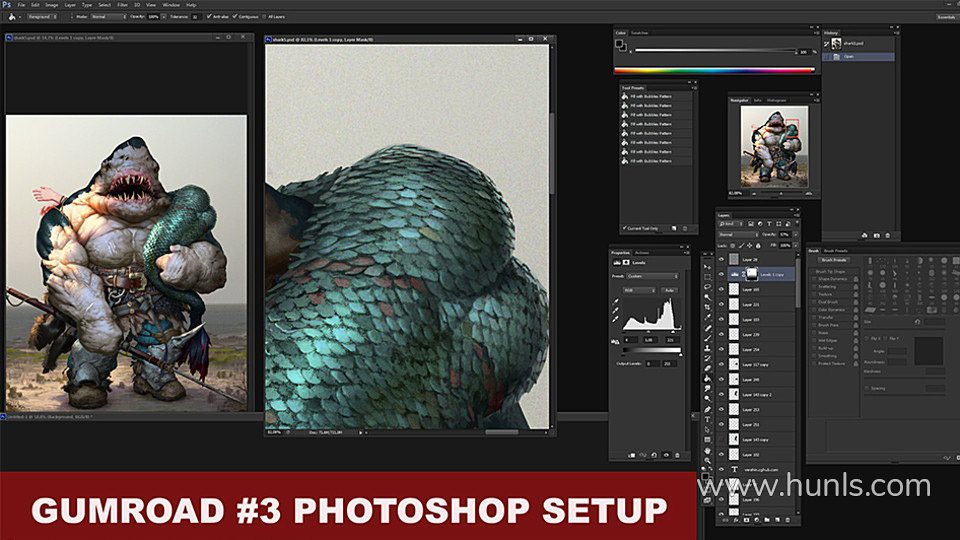Click the Navigator zoom slider
Image resolution: width=960 pixels, height=540 pixels.
[781, 193]
